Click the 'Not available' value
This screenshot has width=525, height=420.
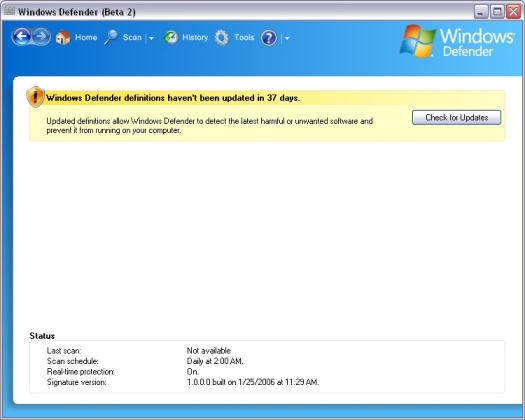point(209,351)
